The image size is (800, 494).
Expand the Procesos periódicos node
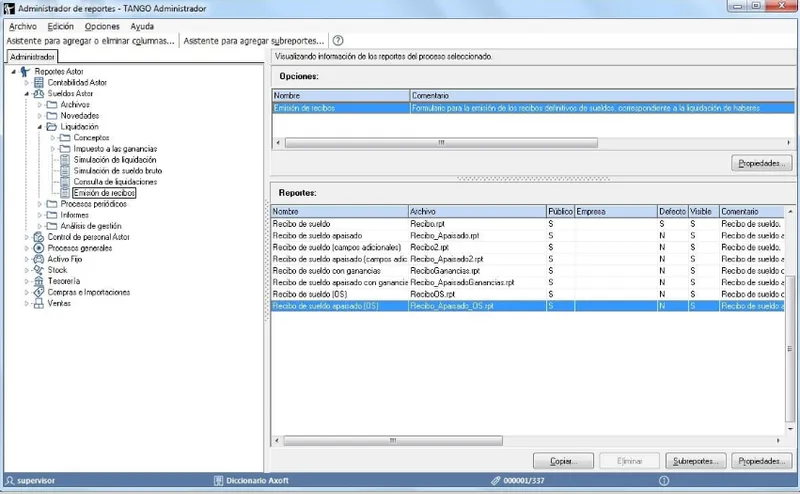[40, 204]
